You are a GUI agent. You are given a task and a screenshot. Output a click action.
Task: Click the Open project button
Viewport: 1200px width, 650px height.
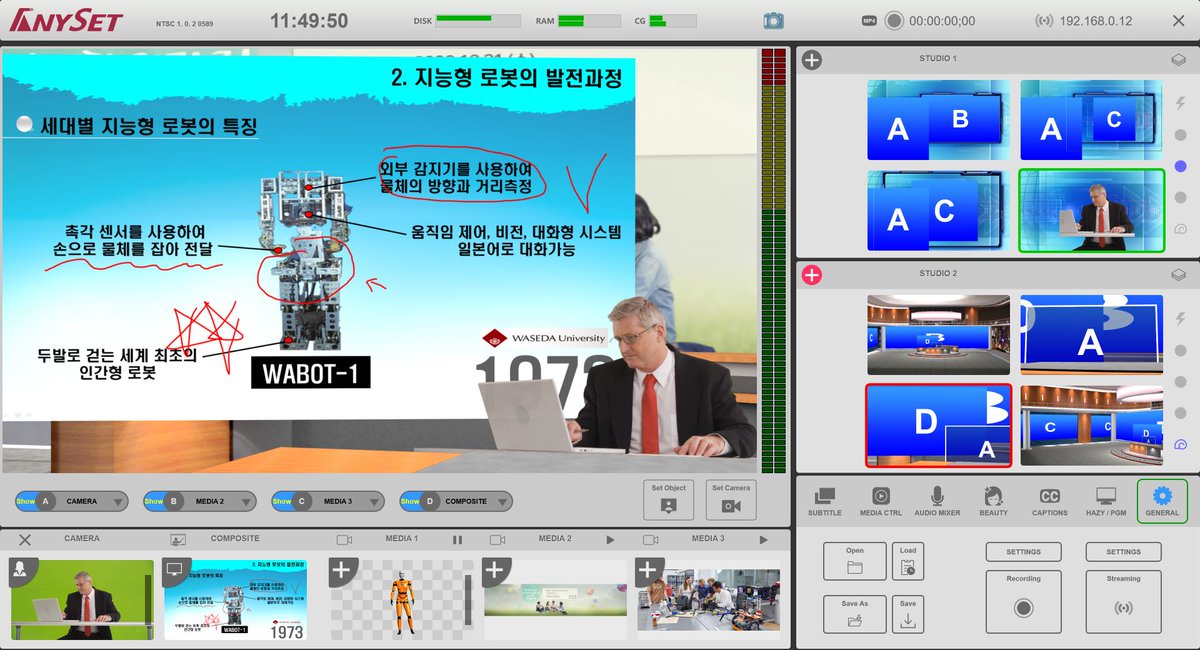pyautogui.click(x=855, y=561)
